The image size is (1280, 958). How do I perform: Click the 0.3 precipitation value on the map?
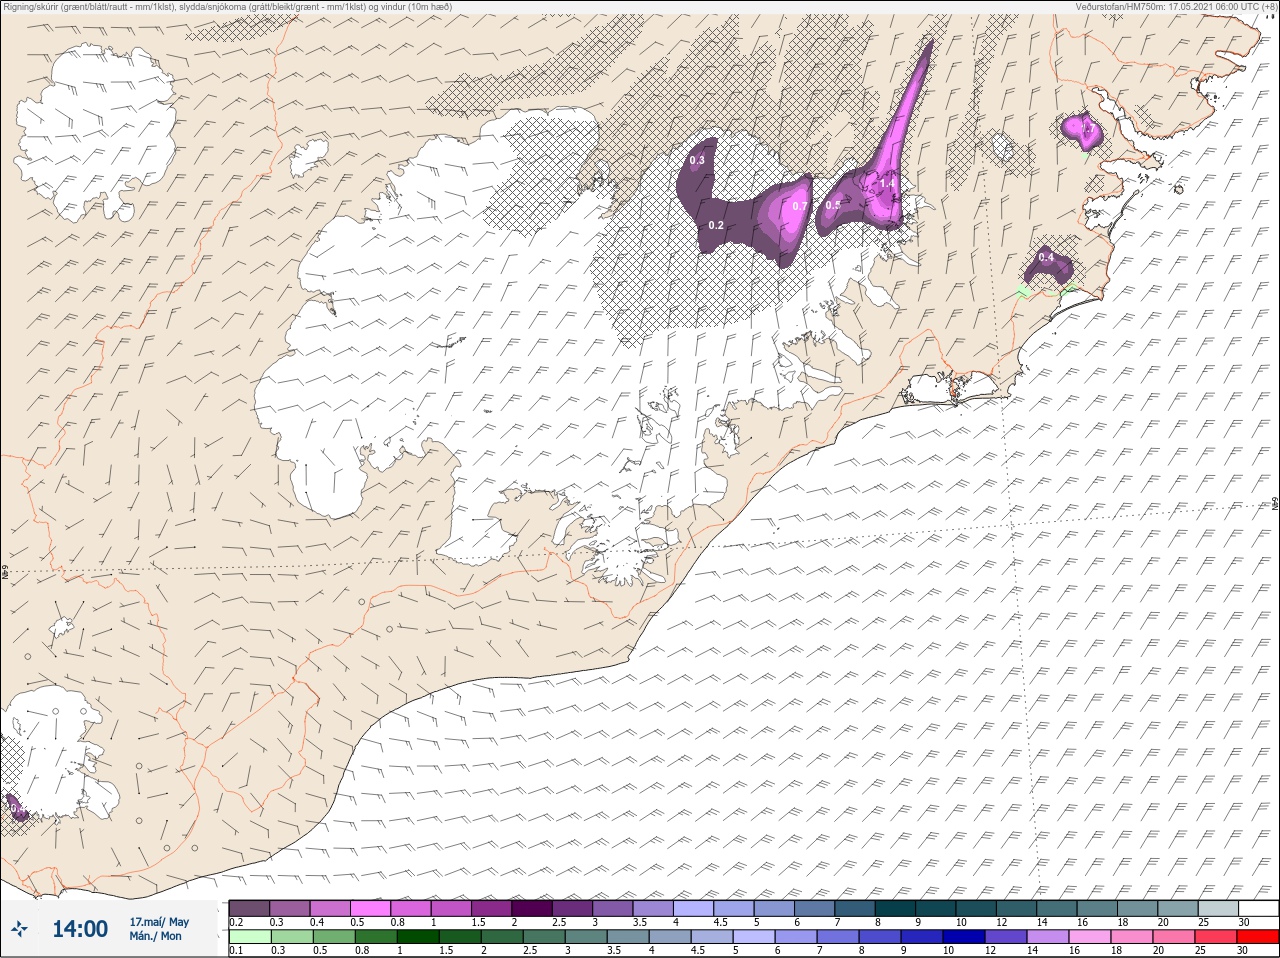tap(697, 160)
